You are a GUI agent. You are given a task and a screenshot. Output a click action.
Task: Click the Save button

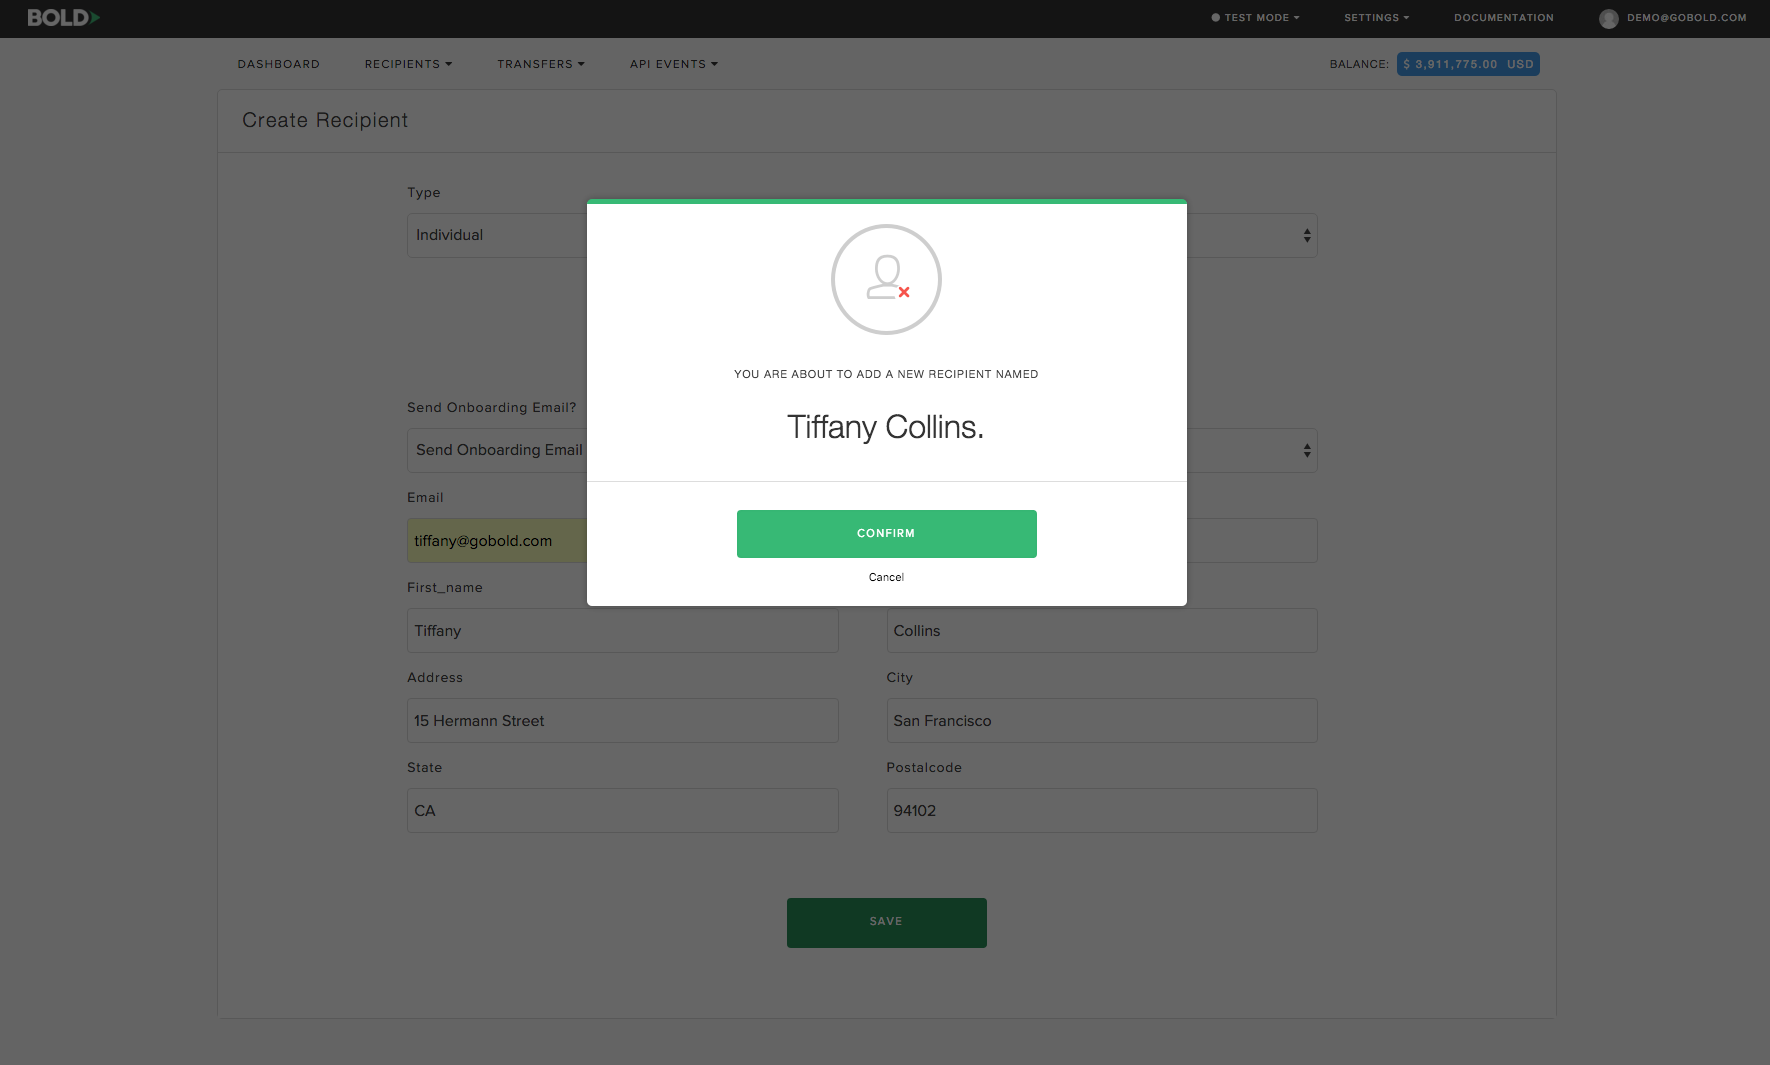click(886, 922)
